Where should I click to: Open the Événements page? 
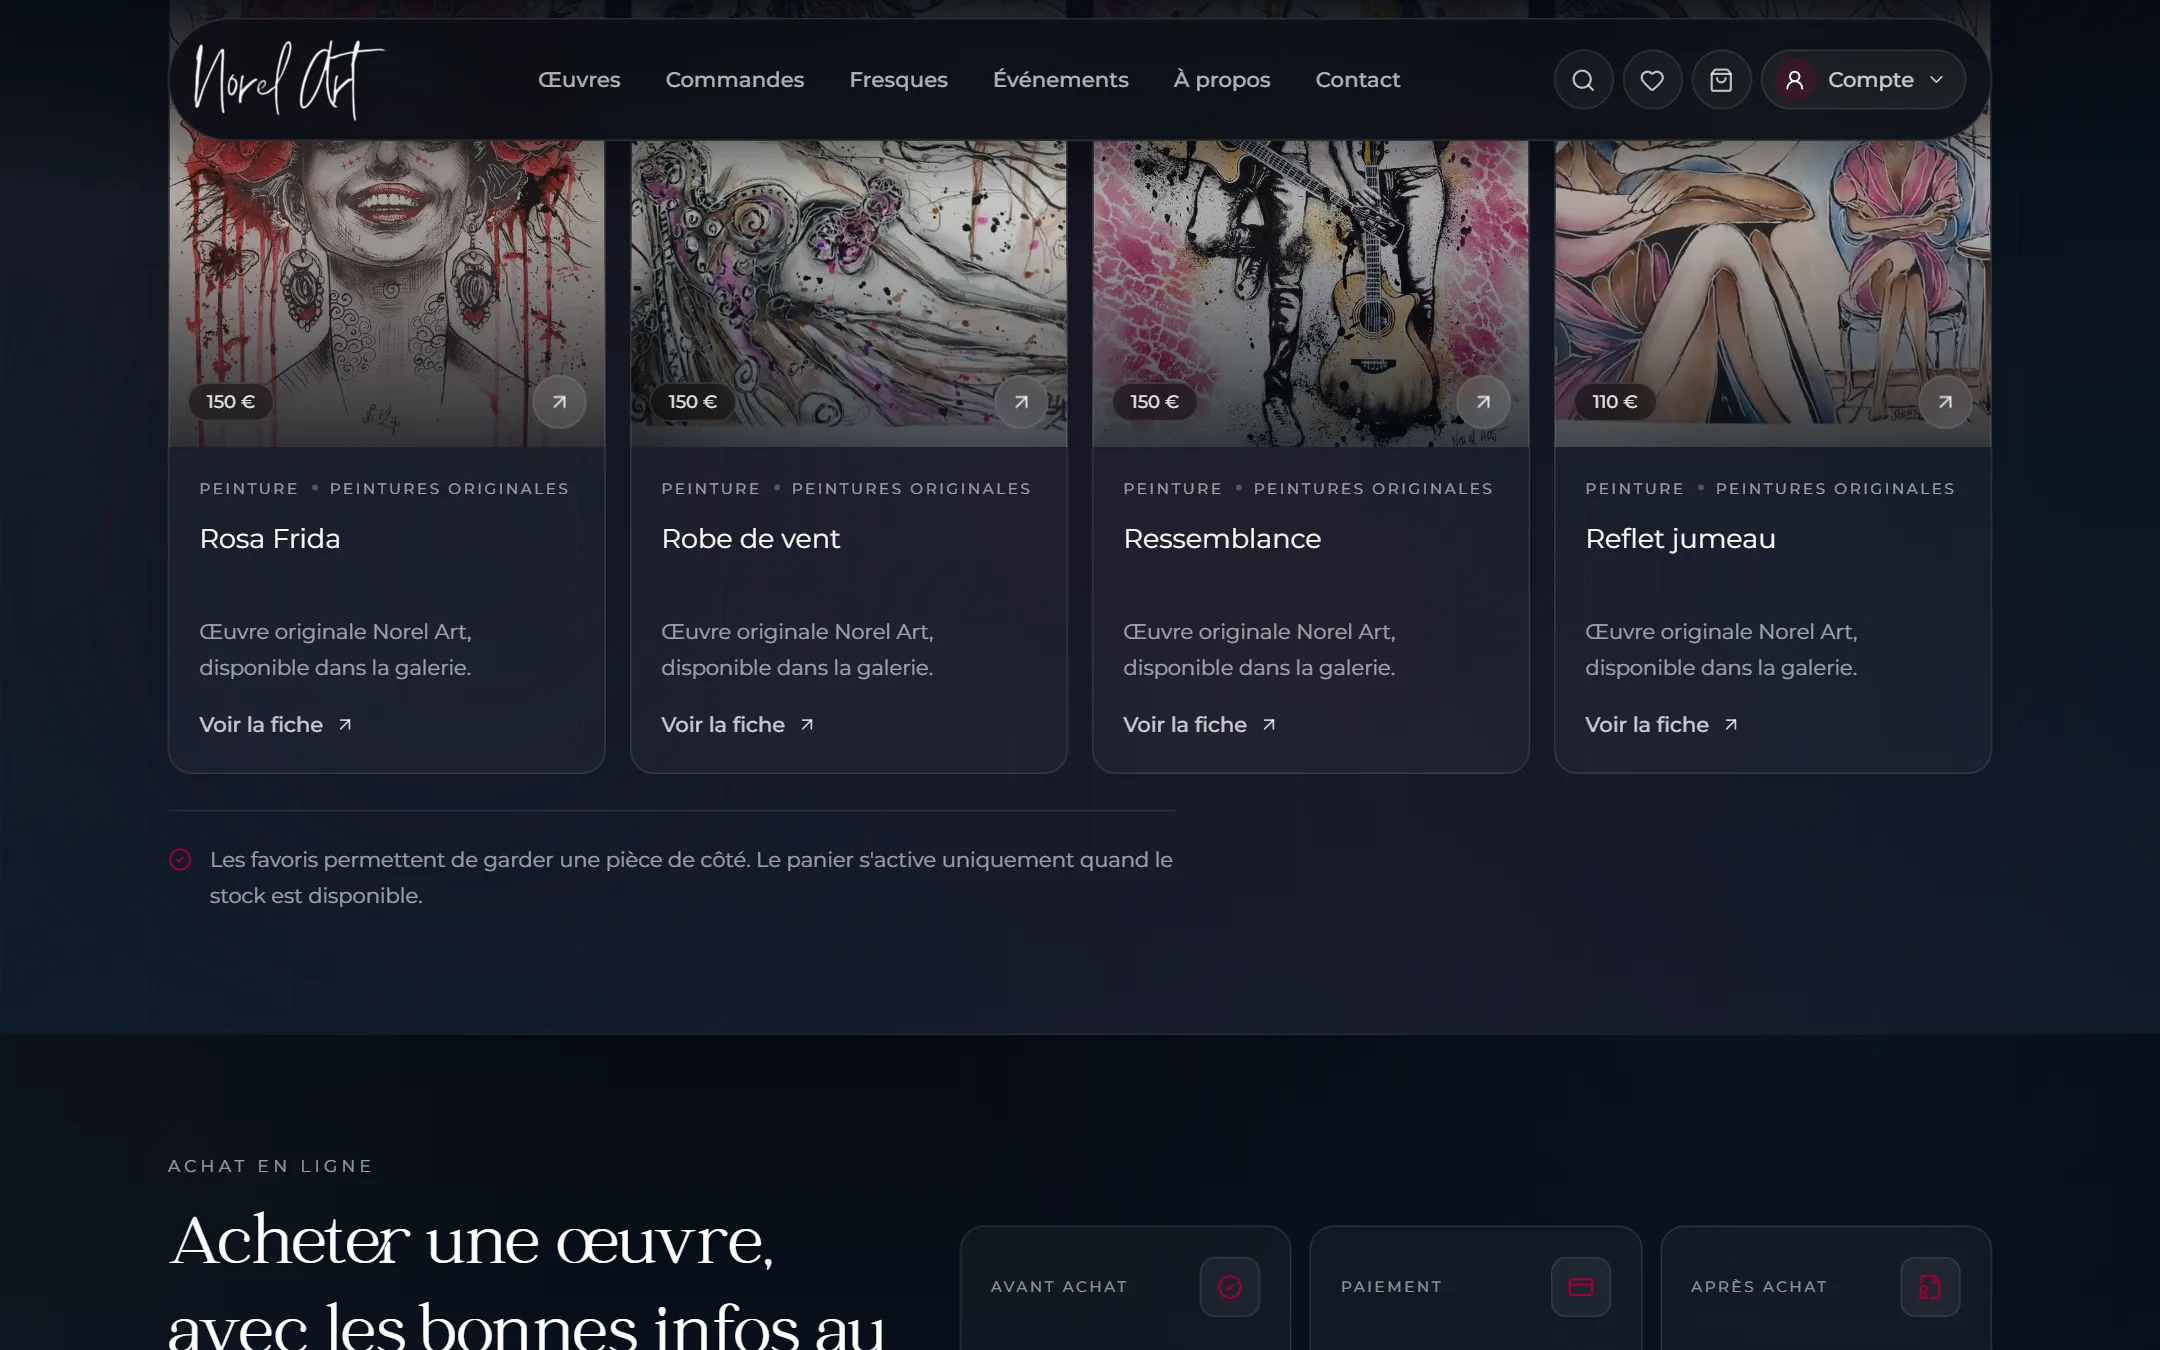pyautogui.click(x=1061, y=80)
